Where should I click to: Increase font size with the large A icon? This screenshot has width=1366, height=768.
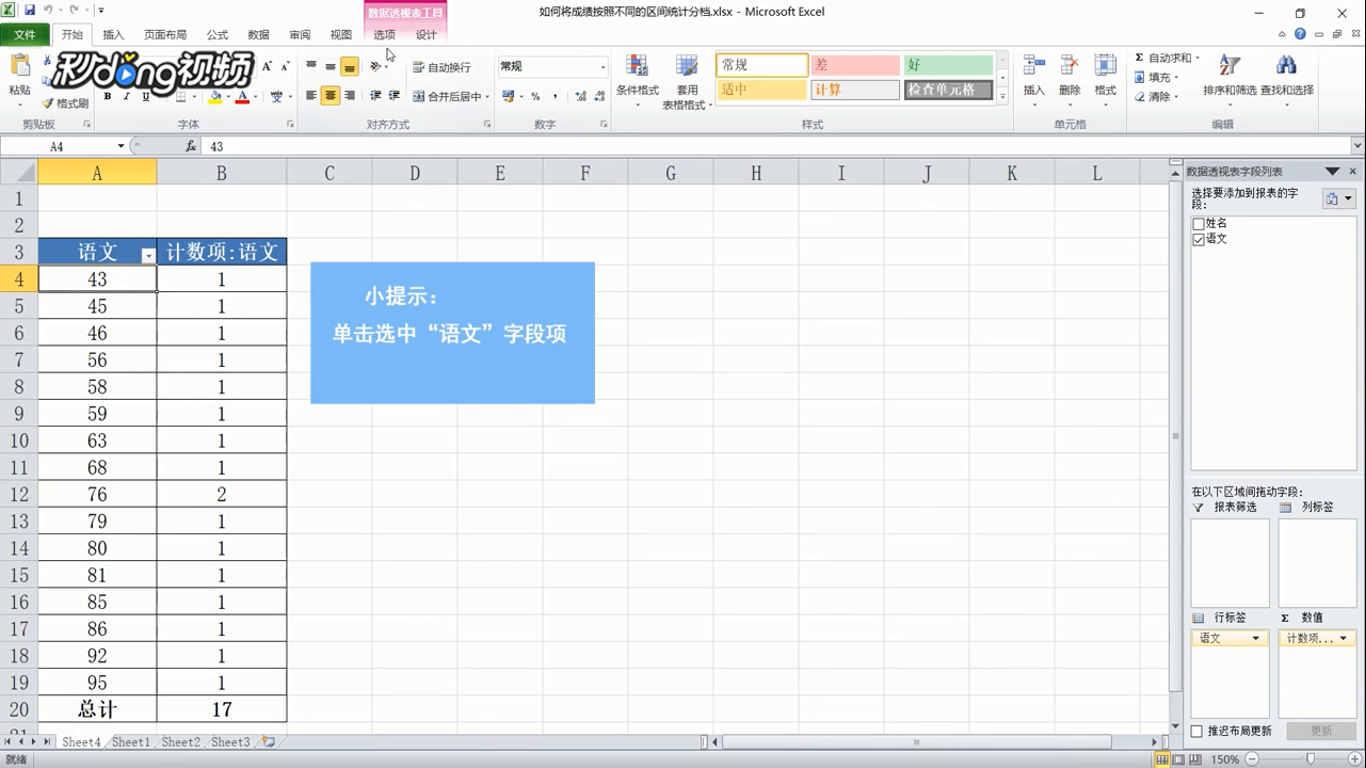point(267,66)
